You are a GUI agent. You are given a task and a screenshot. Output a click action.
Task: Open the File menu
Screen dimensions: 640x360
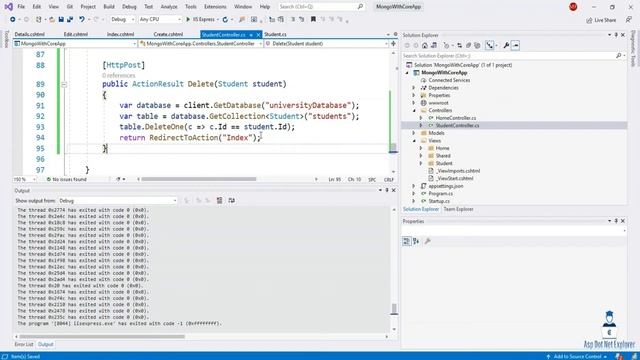click(21, 7)
